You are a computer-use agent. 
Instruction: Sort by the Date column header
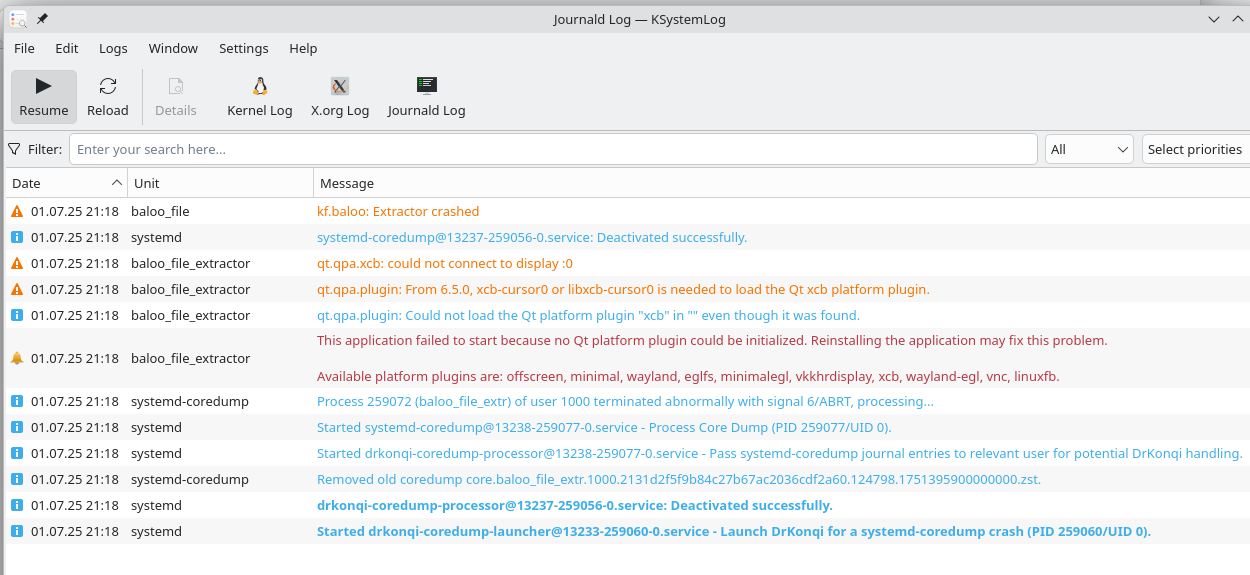point(66,183)
